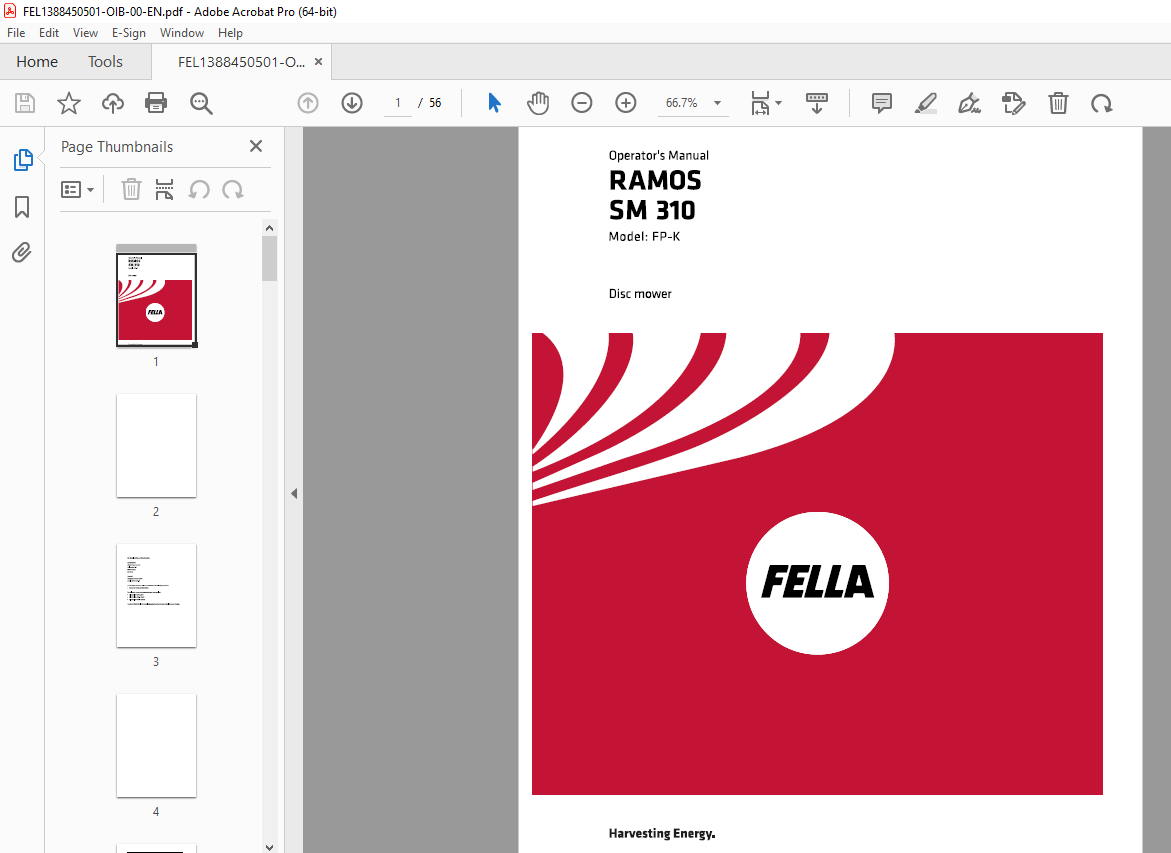The image size is (1171, 853).
Task: Select page 2 thumbnail
Action: pyautogui.click(x=156, y=446)
